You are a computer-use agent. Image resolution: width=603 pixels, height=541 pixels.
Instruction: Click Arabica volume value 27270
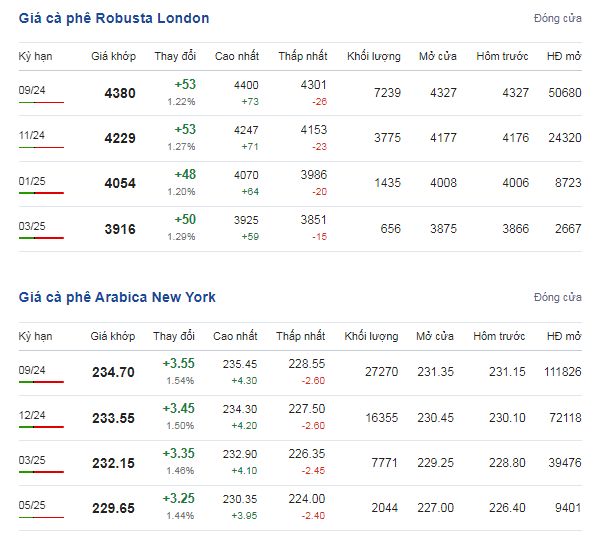381,372
